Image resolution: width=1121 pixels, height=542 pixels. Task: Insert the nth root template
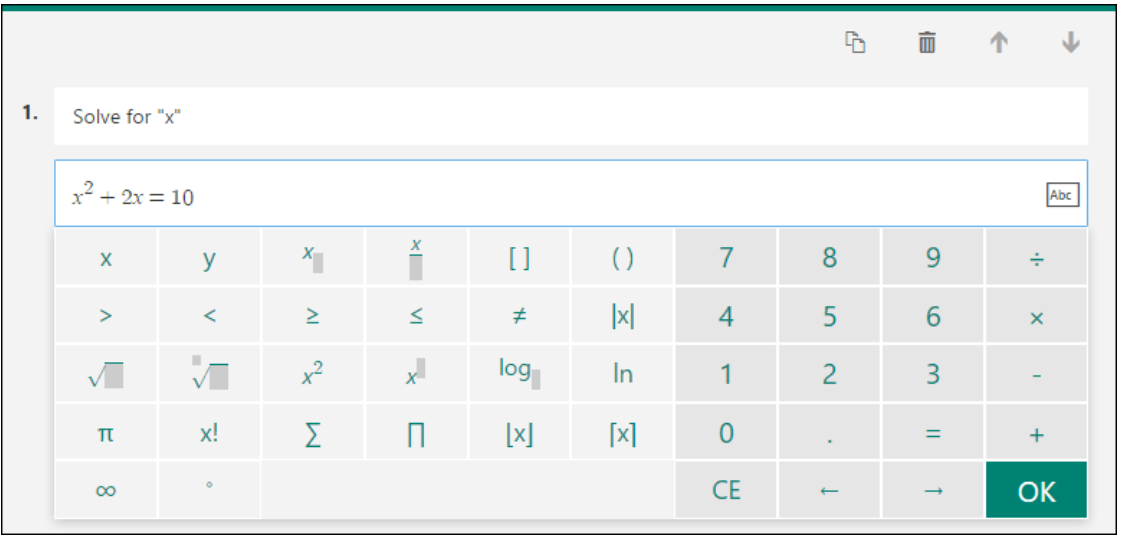(x=209, y=374)
